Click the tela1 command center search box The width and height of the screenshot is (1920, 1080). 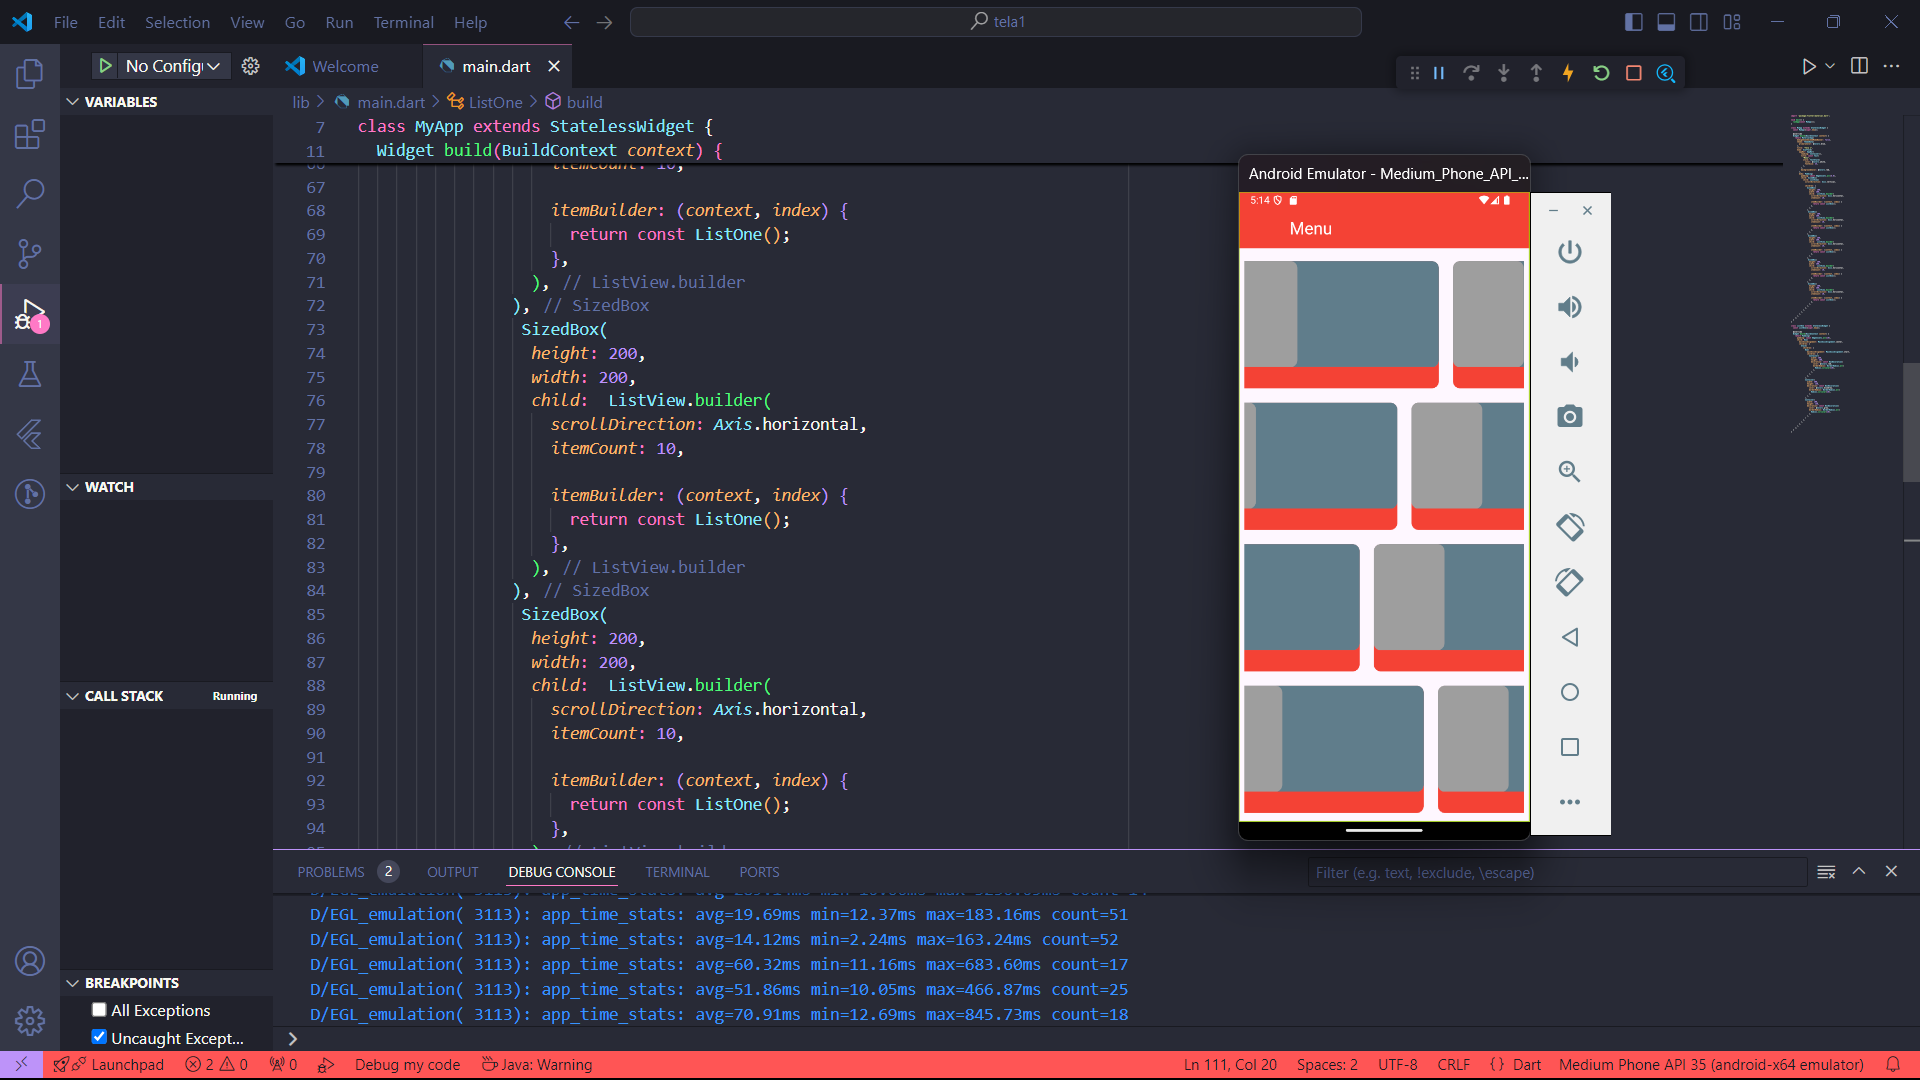[995, 22]
